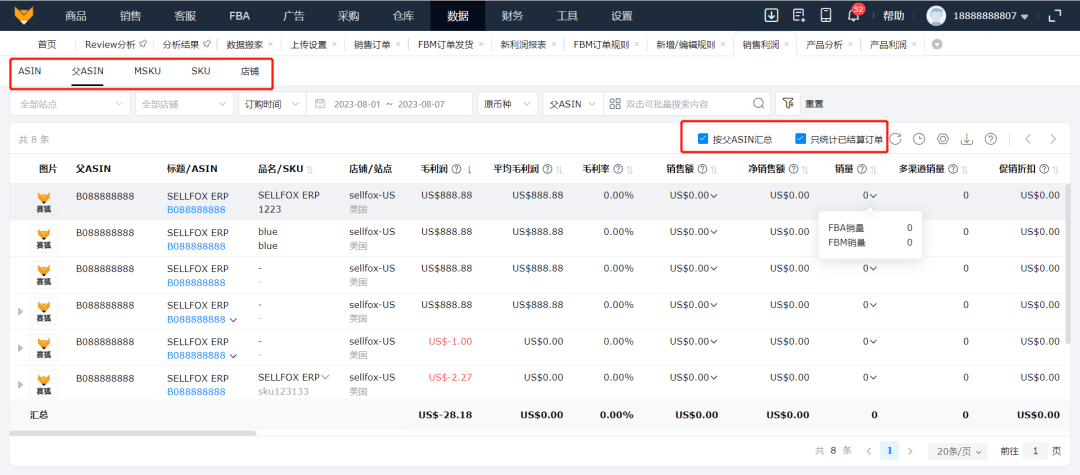The image size is (1080, 475).
Task: Open the notification bell with 52 badge
Action: click(x=854, y=14)
